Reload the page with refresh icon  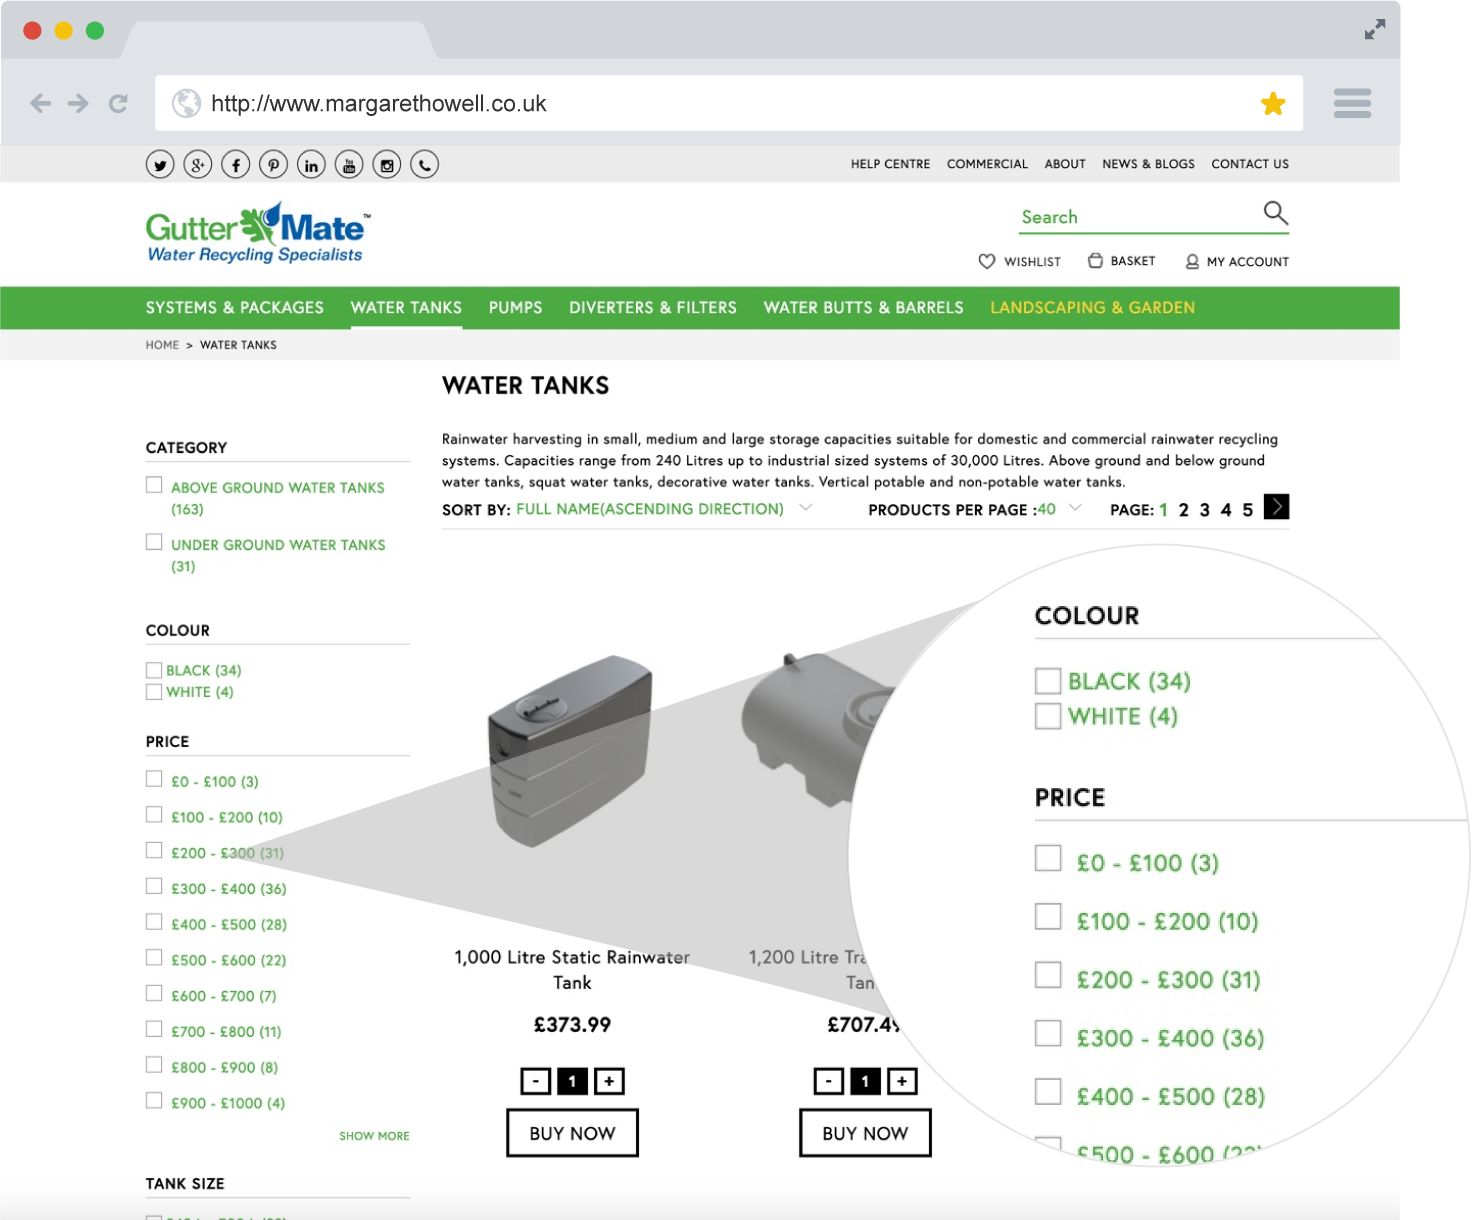118,103
